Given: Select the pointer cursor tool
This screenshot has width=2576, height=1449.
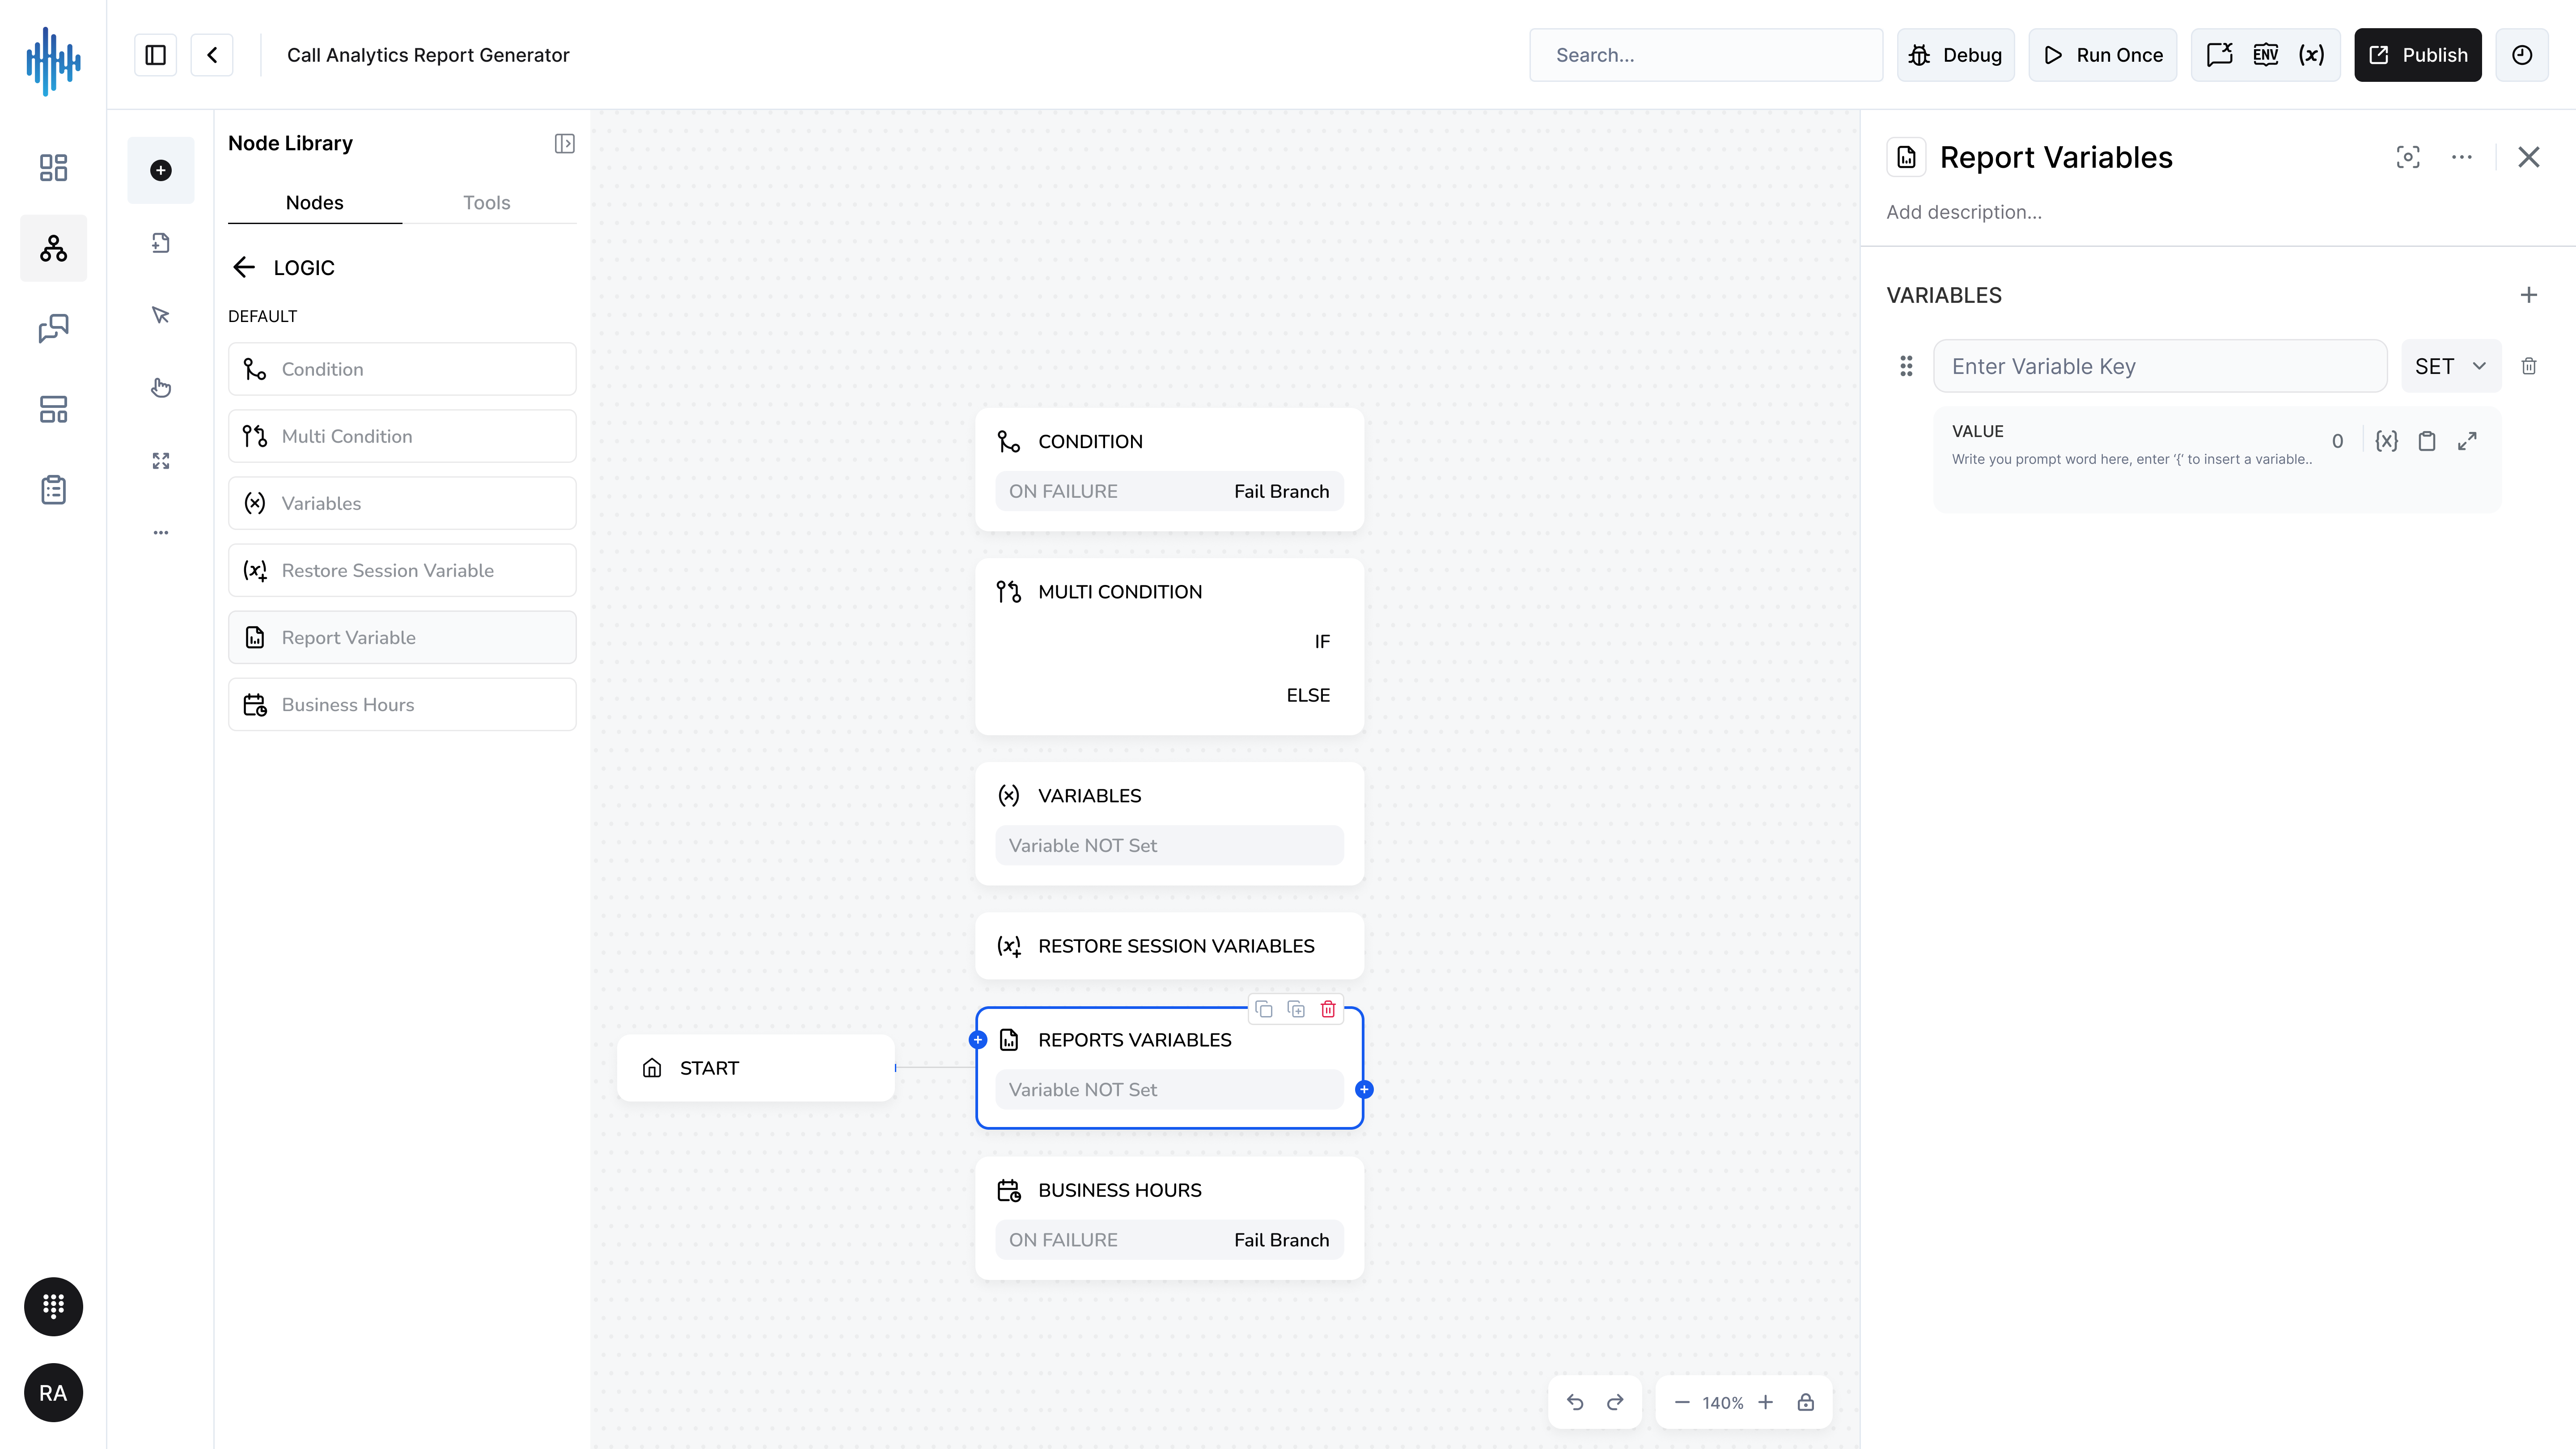Looking at the screenshot, I should point(161,315).
